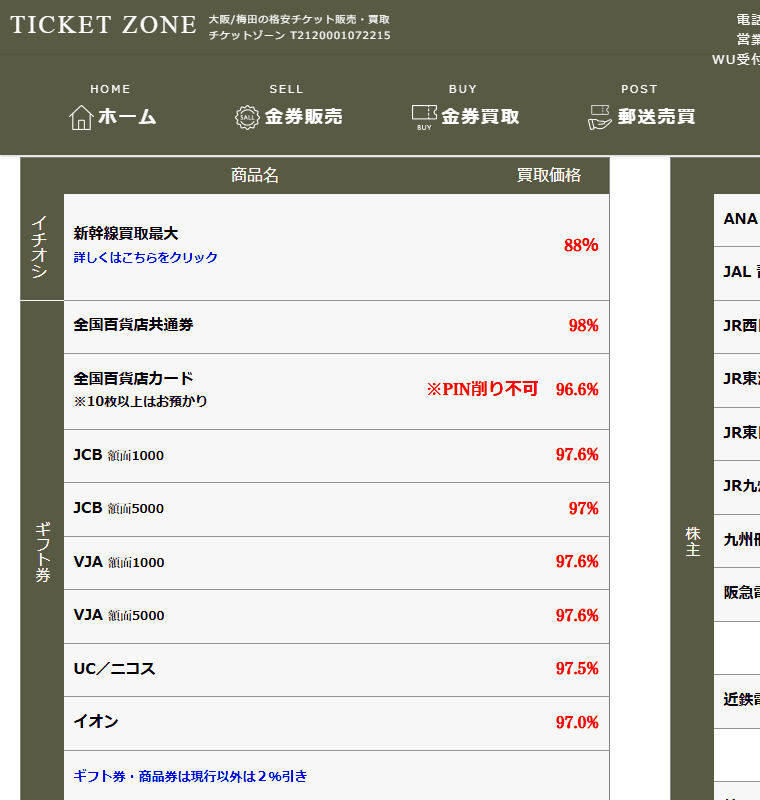The image size is (760, 800).
Task: Click ※10枚以上はお預かり note
Action: point(140,401)
